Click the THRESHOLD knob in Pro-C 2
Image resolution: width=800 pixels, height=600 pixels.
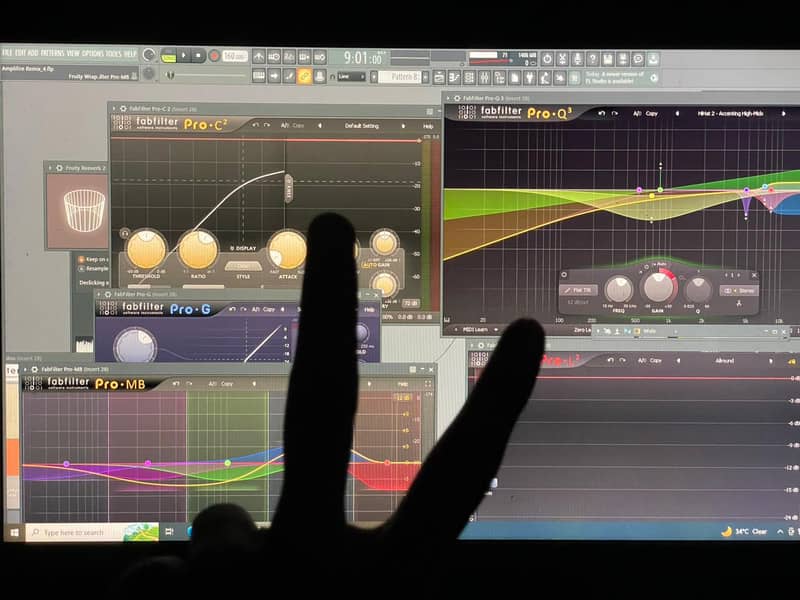coord(146,249)
